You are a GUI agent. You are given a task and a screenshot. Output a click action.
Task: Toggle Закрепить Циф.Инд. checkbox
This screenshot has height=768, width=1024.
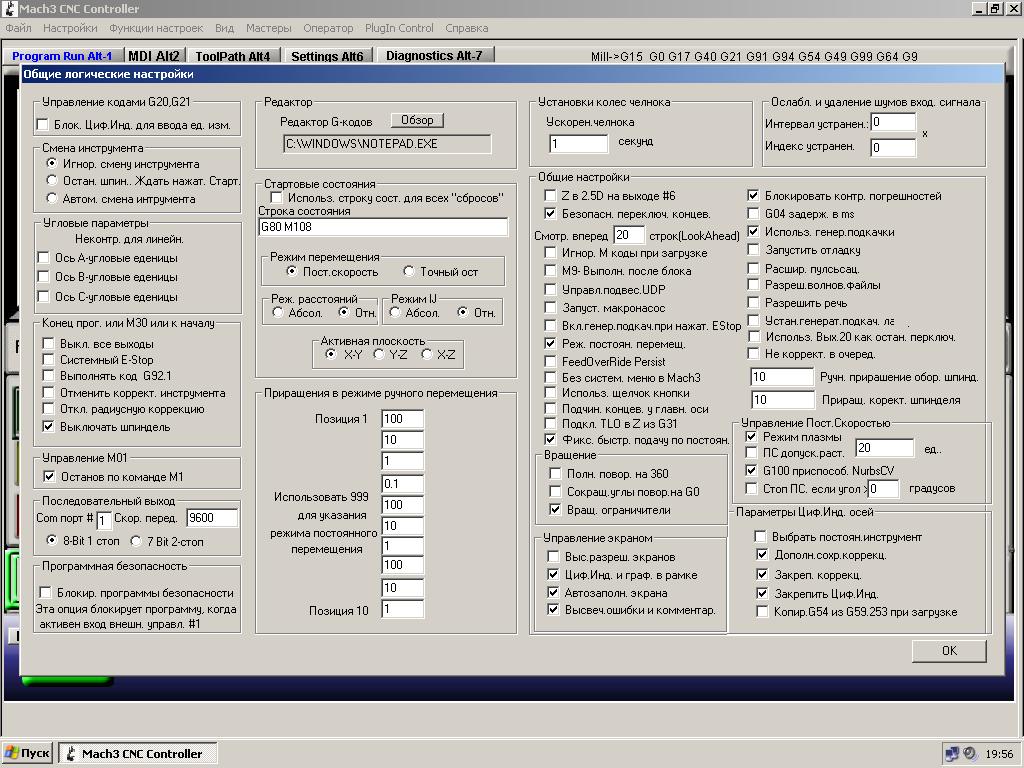click(762, 593)
